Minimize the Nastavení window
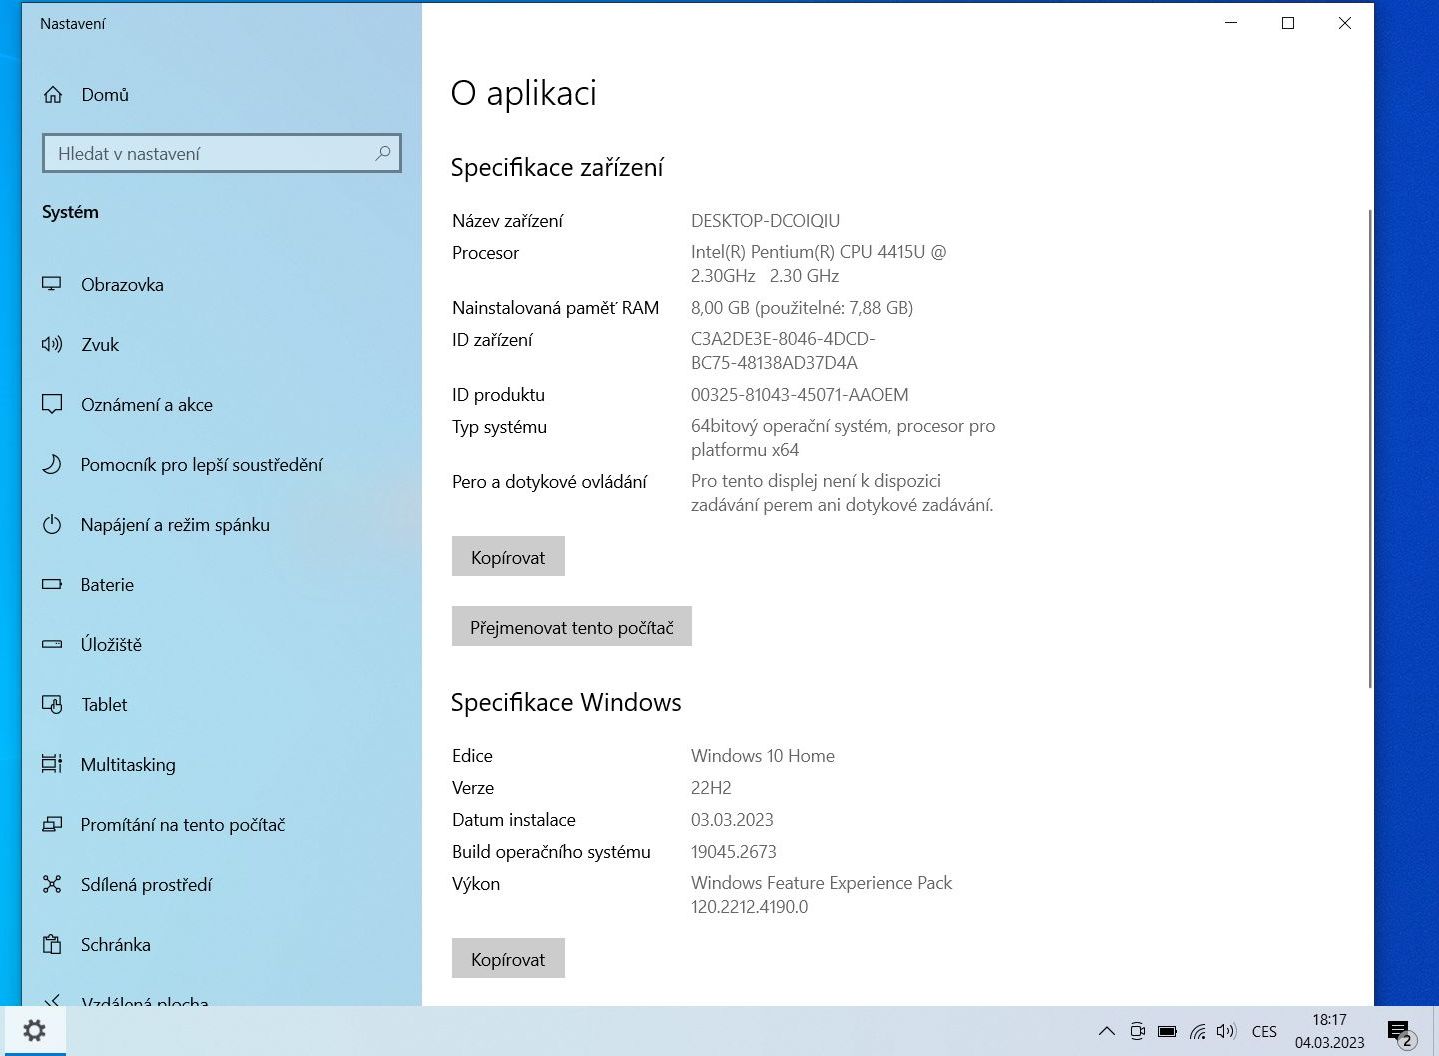1439x1056 pixels. coord(1231,23)
